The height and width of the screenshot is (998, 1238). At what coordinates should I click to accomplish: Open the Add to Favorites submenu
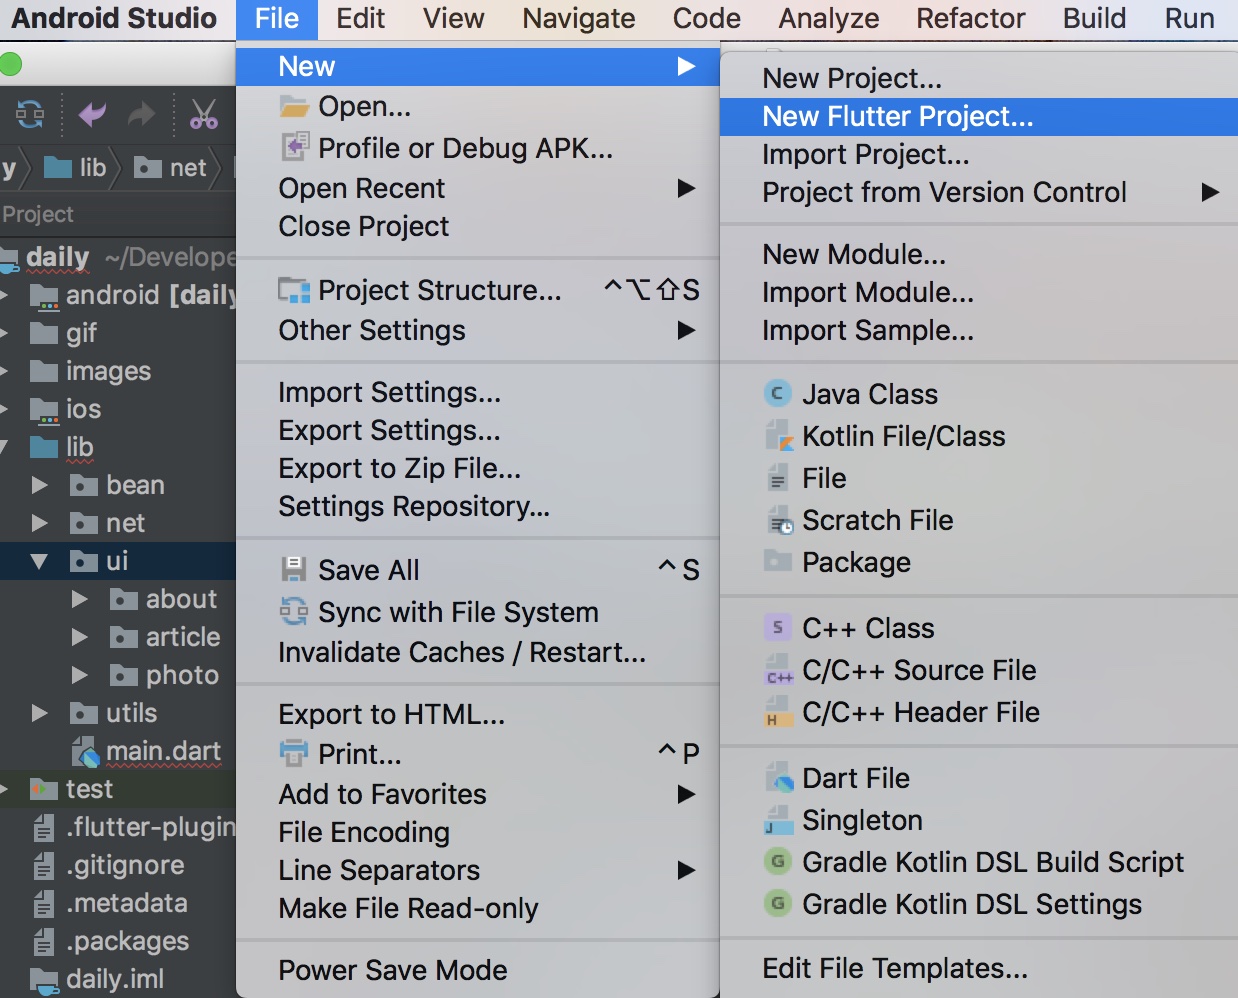point(478,794)
